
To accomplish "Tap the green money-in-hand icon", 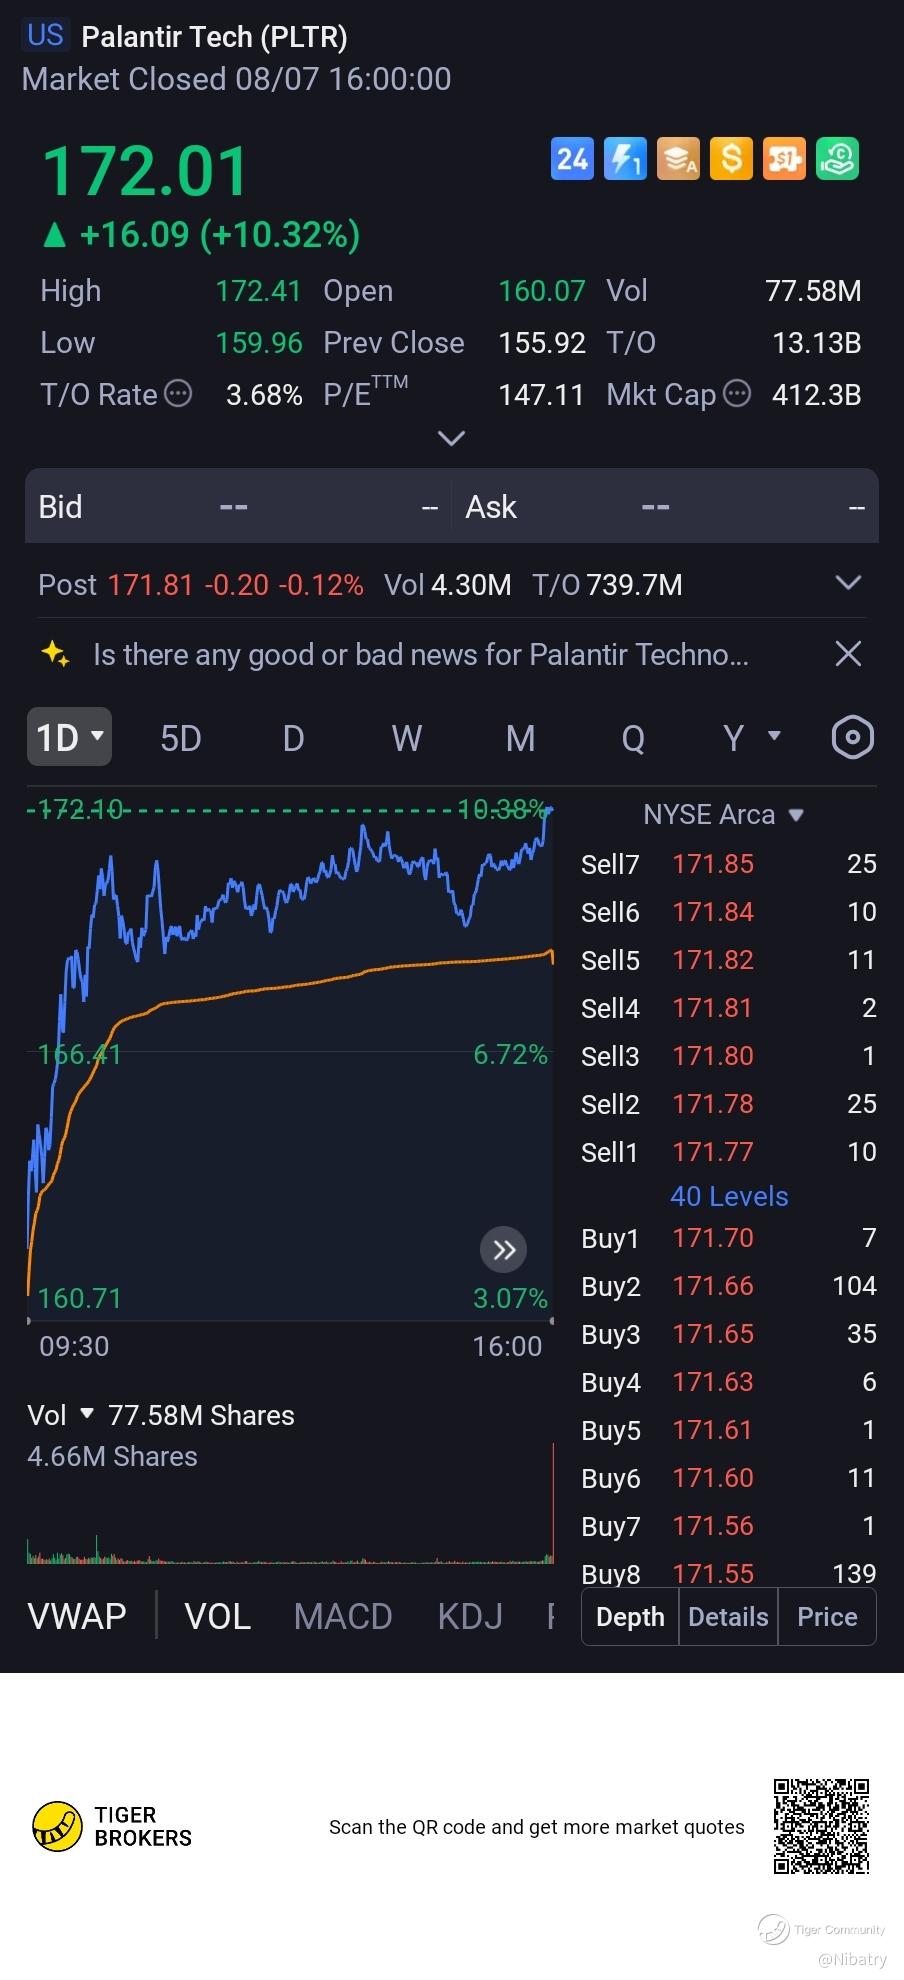I will pyautogui.click(x=837, y=159).
